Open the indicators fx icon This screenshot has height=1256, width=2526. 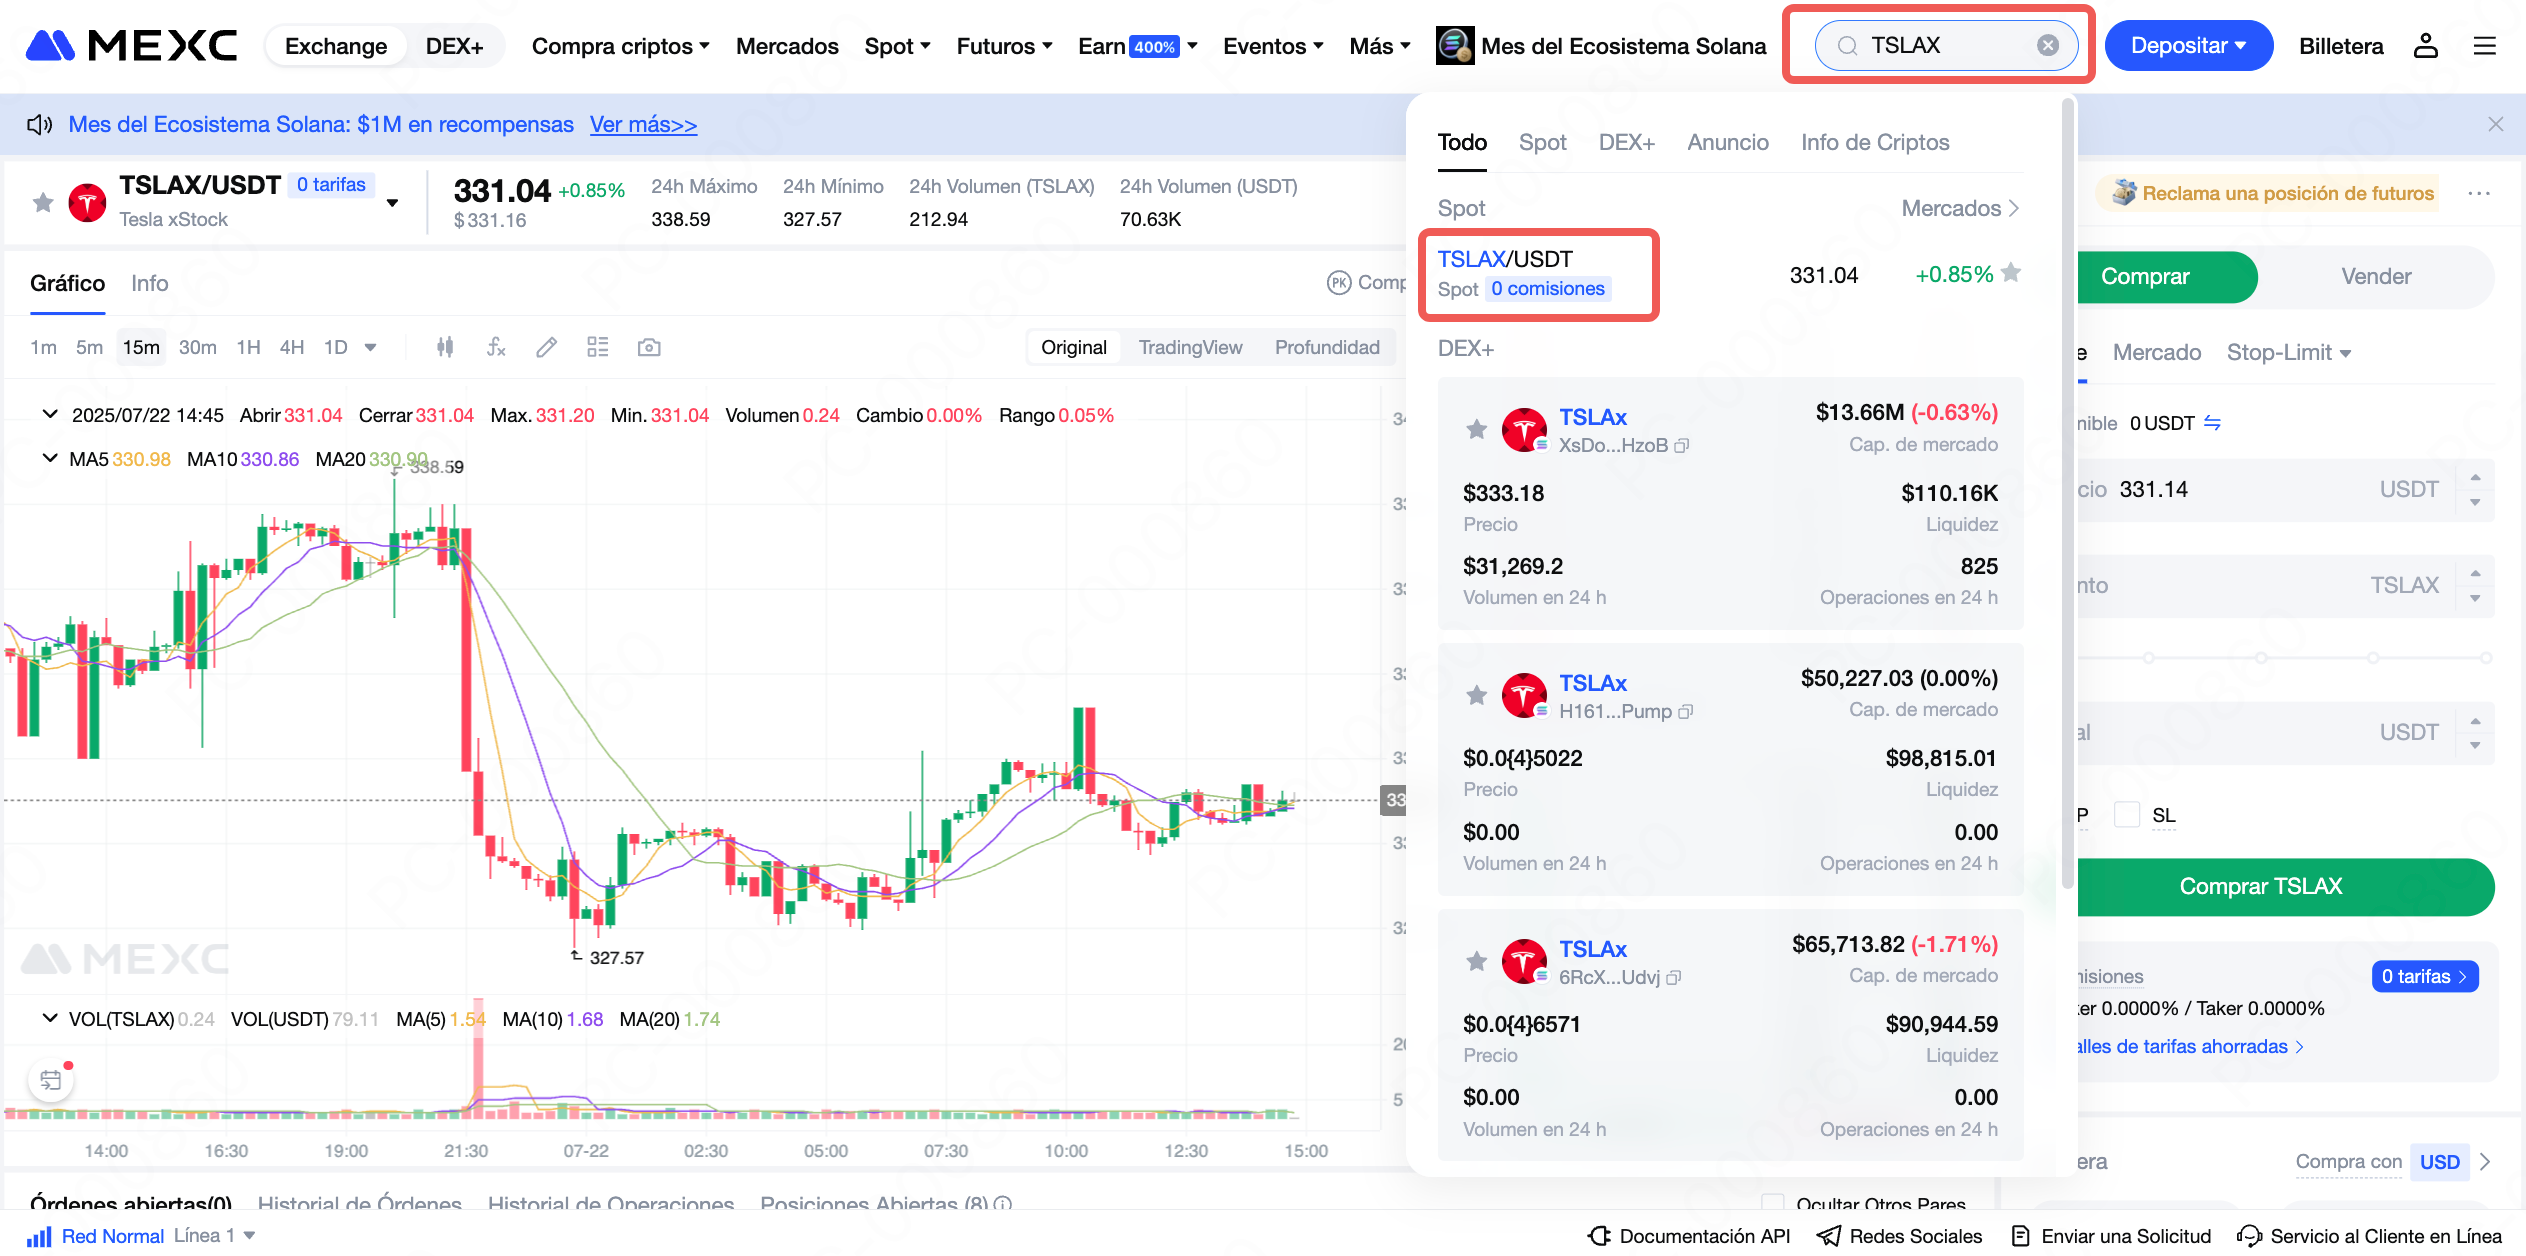coord(496,347)
